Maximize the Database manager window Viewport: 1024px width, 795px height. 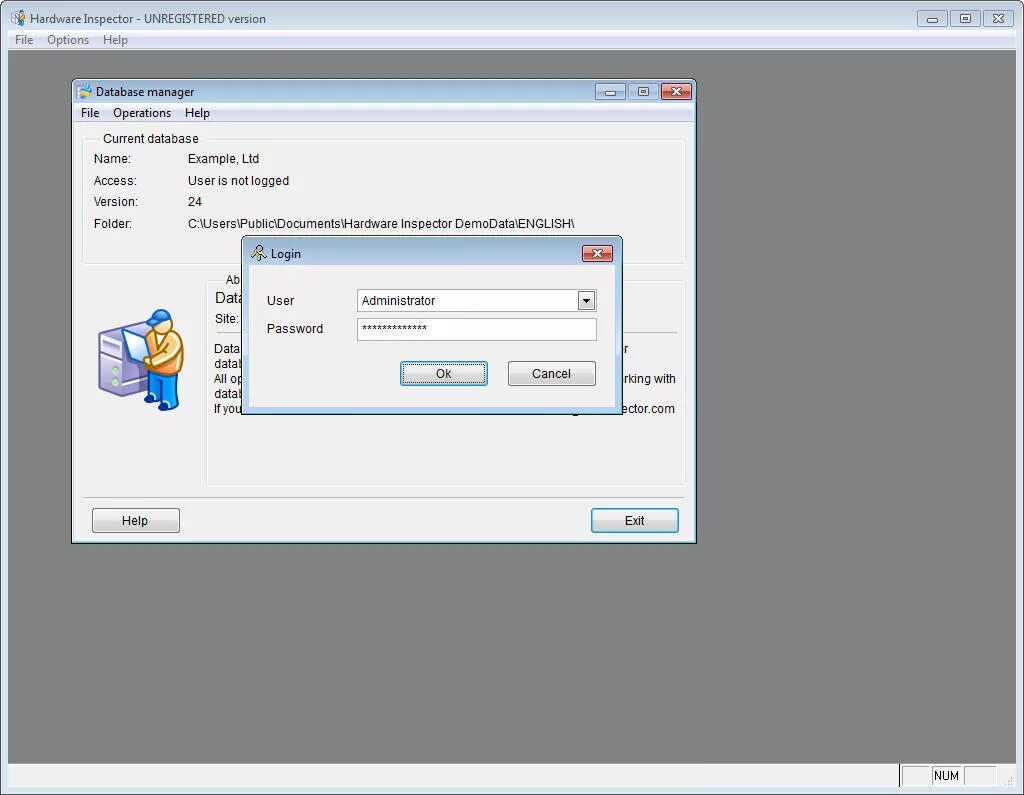click(x=643, y=91)
